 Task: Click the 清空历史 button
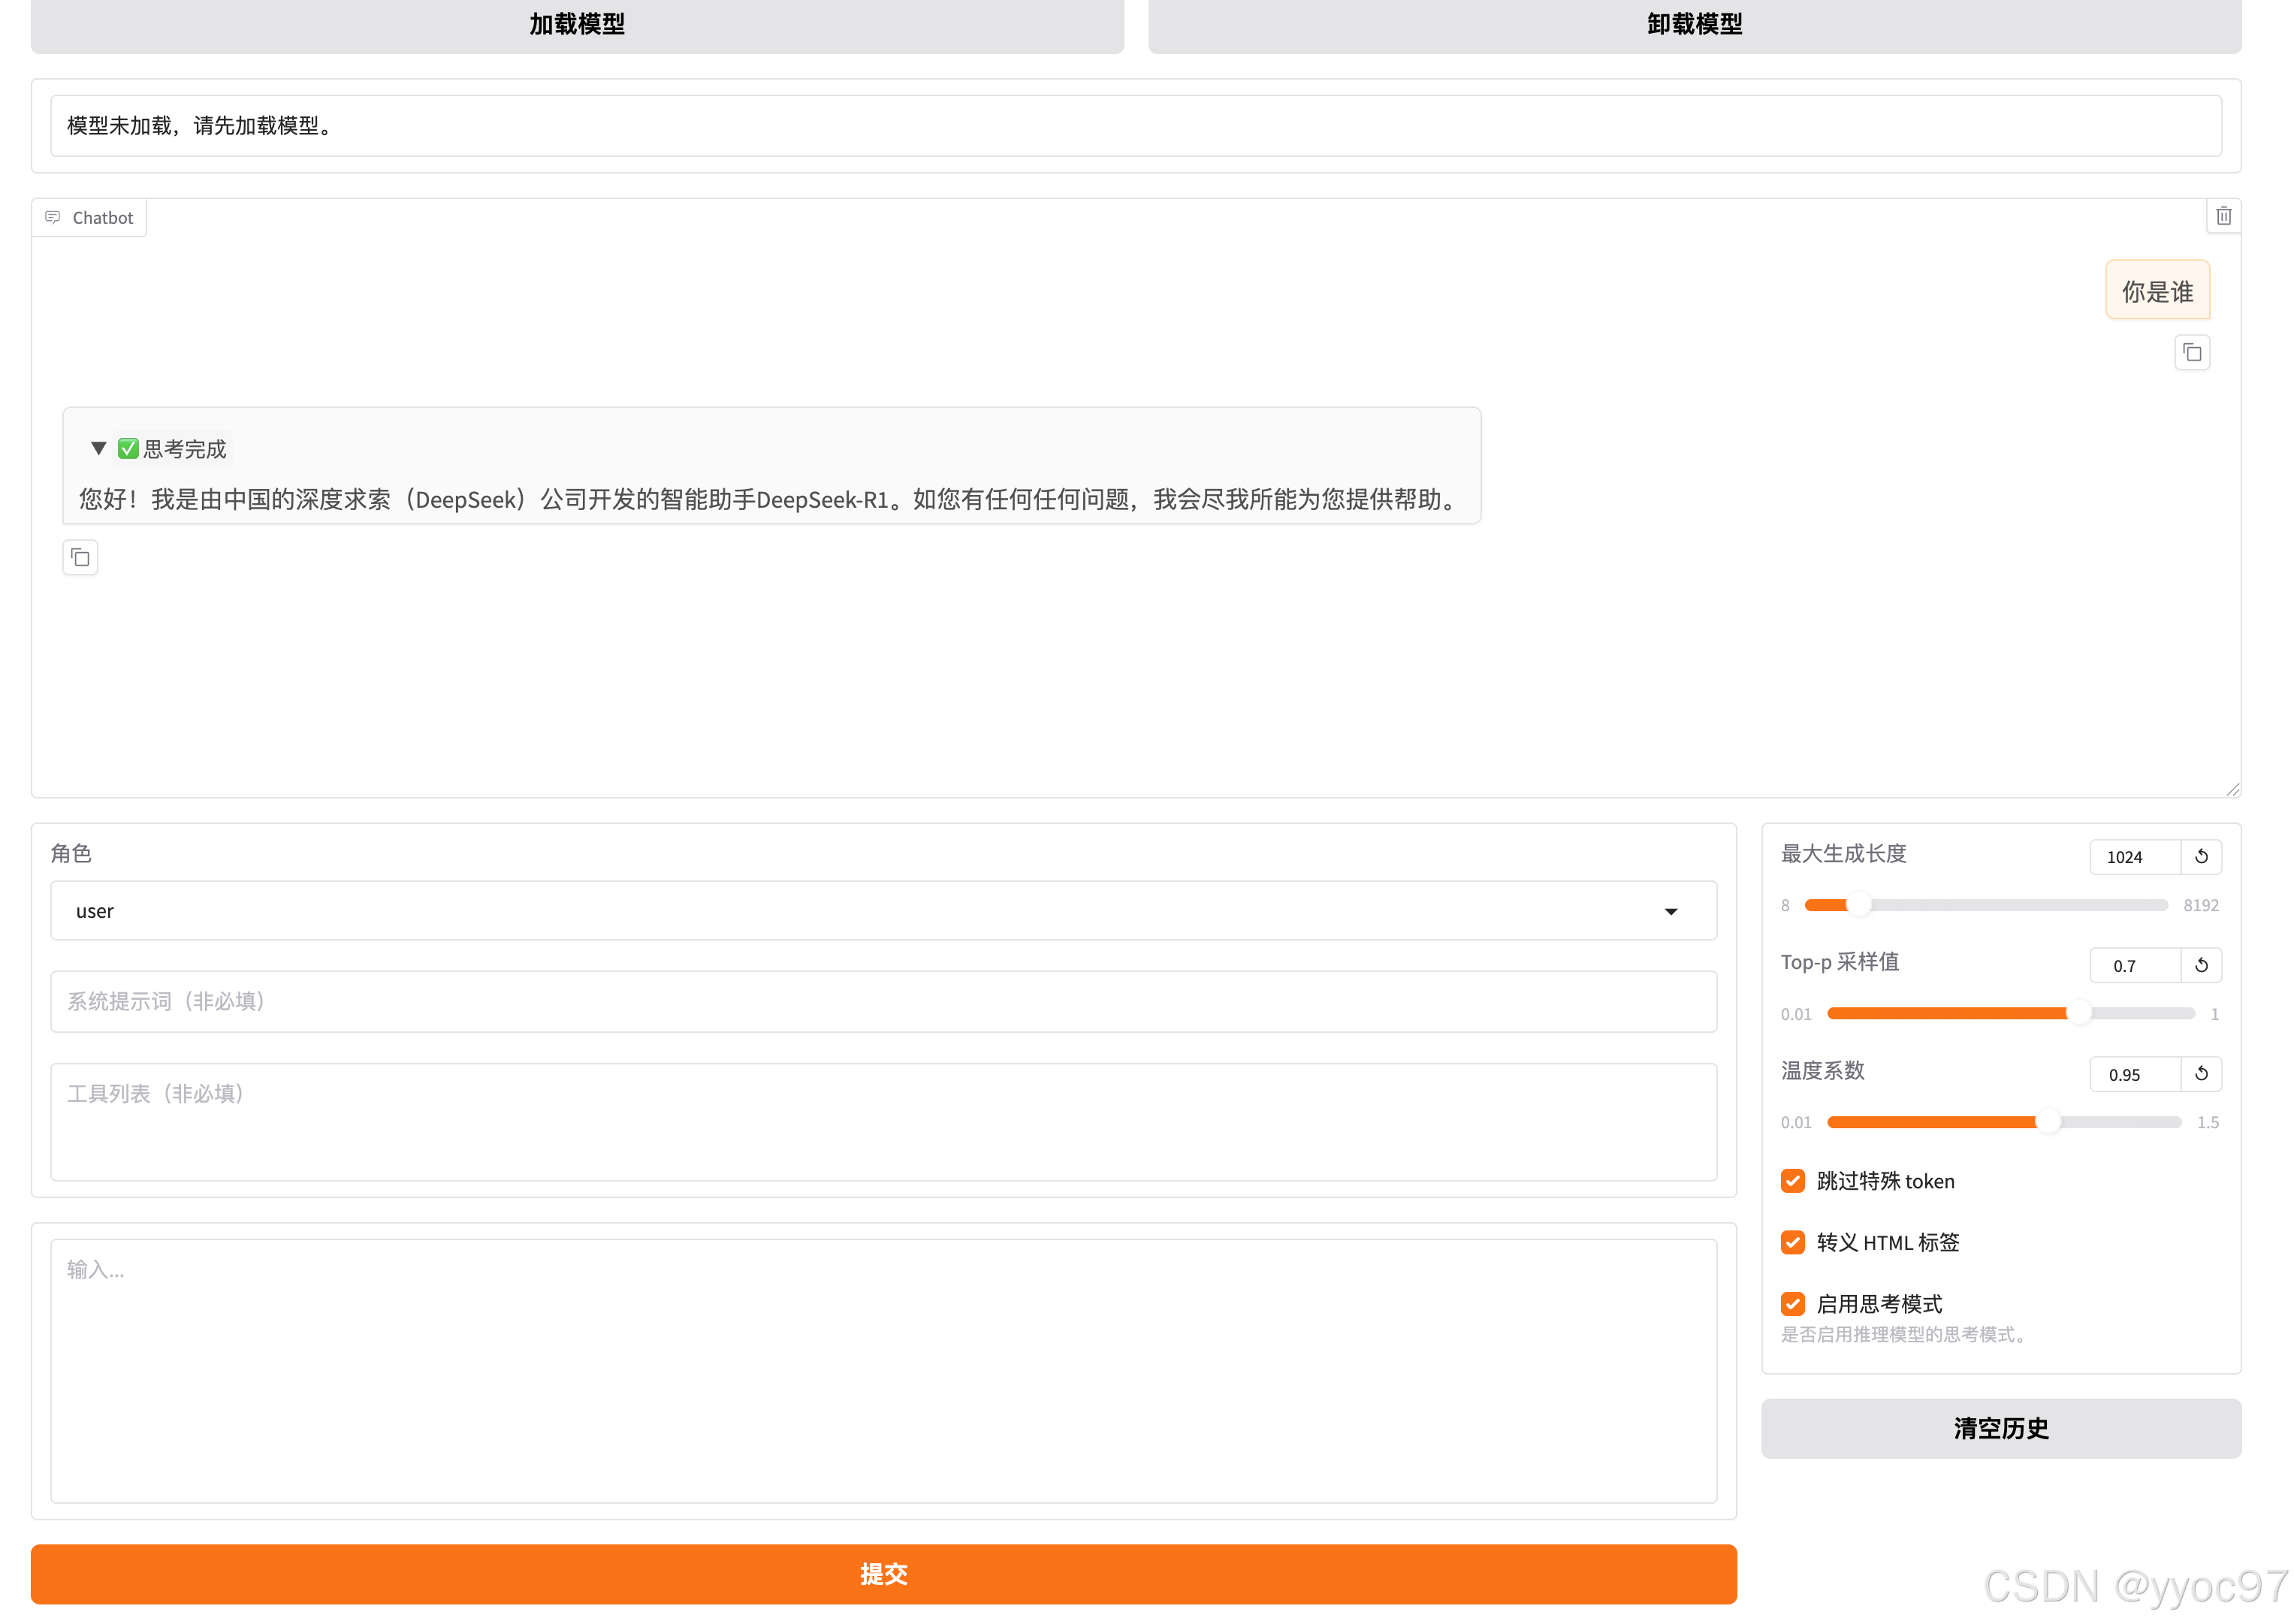[x=2000, y=1428]
